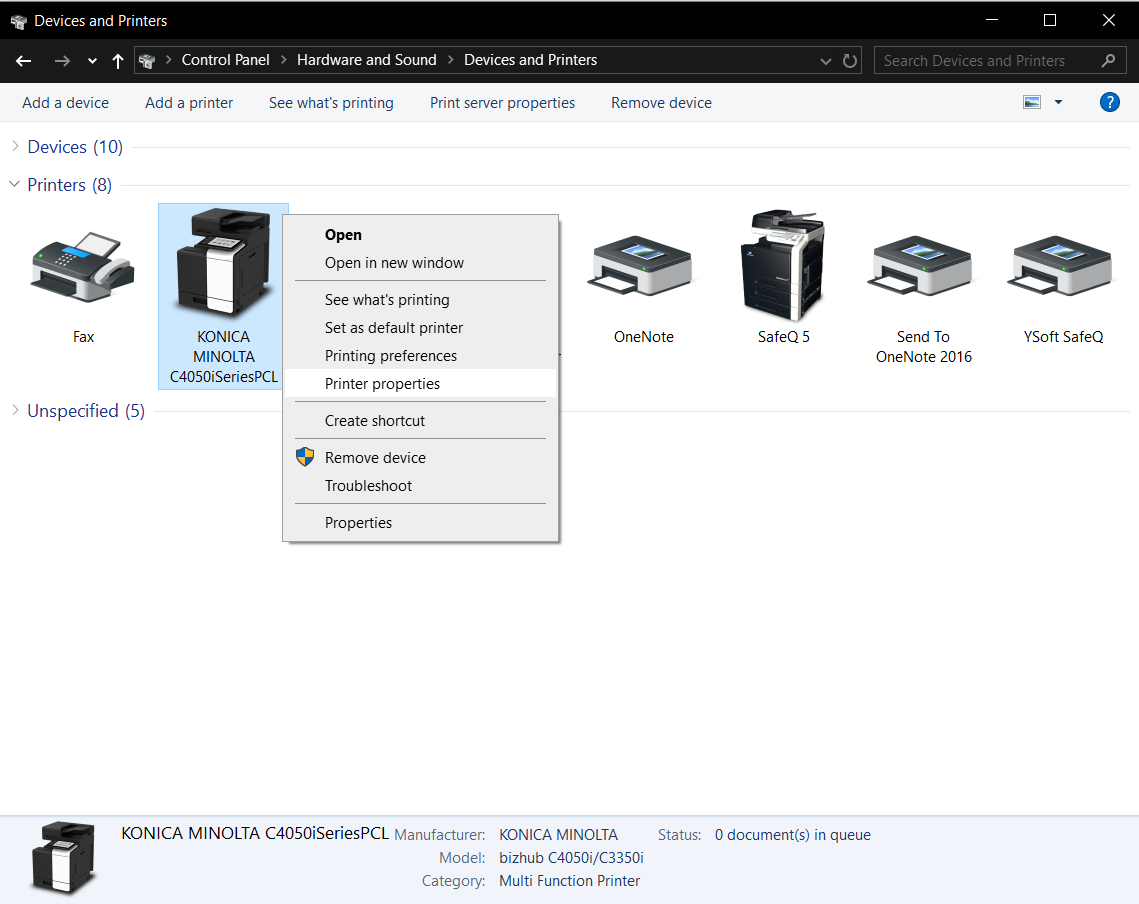1139x904 pixels.
Task: Open the address bar history dropdown
Action: tap(825, 60)
